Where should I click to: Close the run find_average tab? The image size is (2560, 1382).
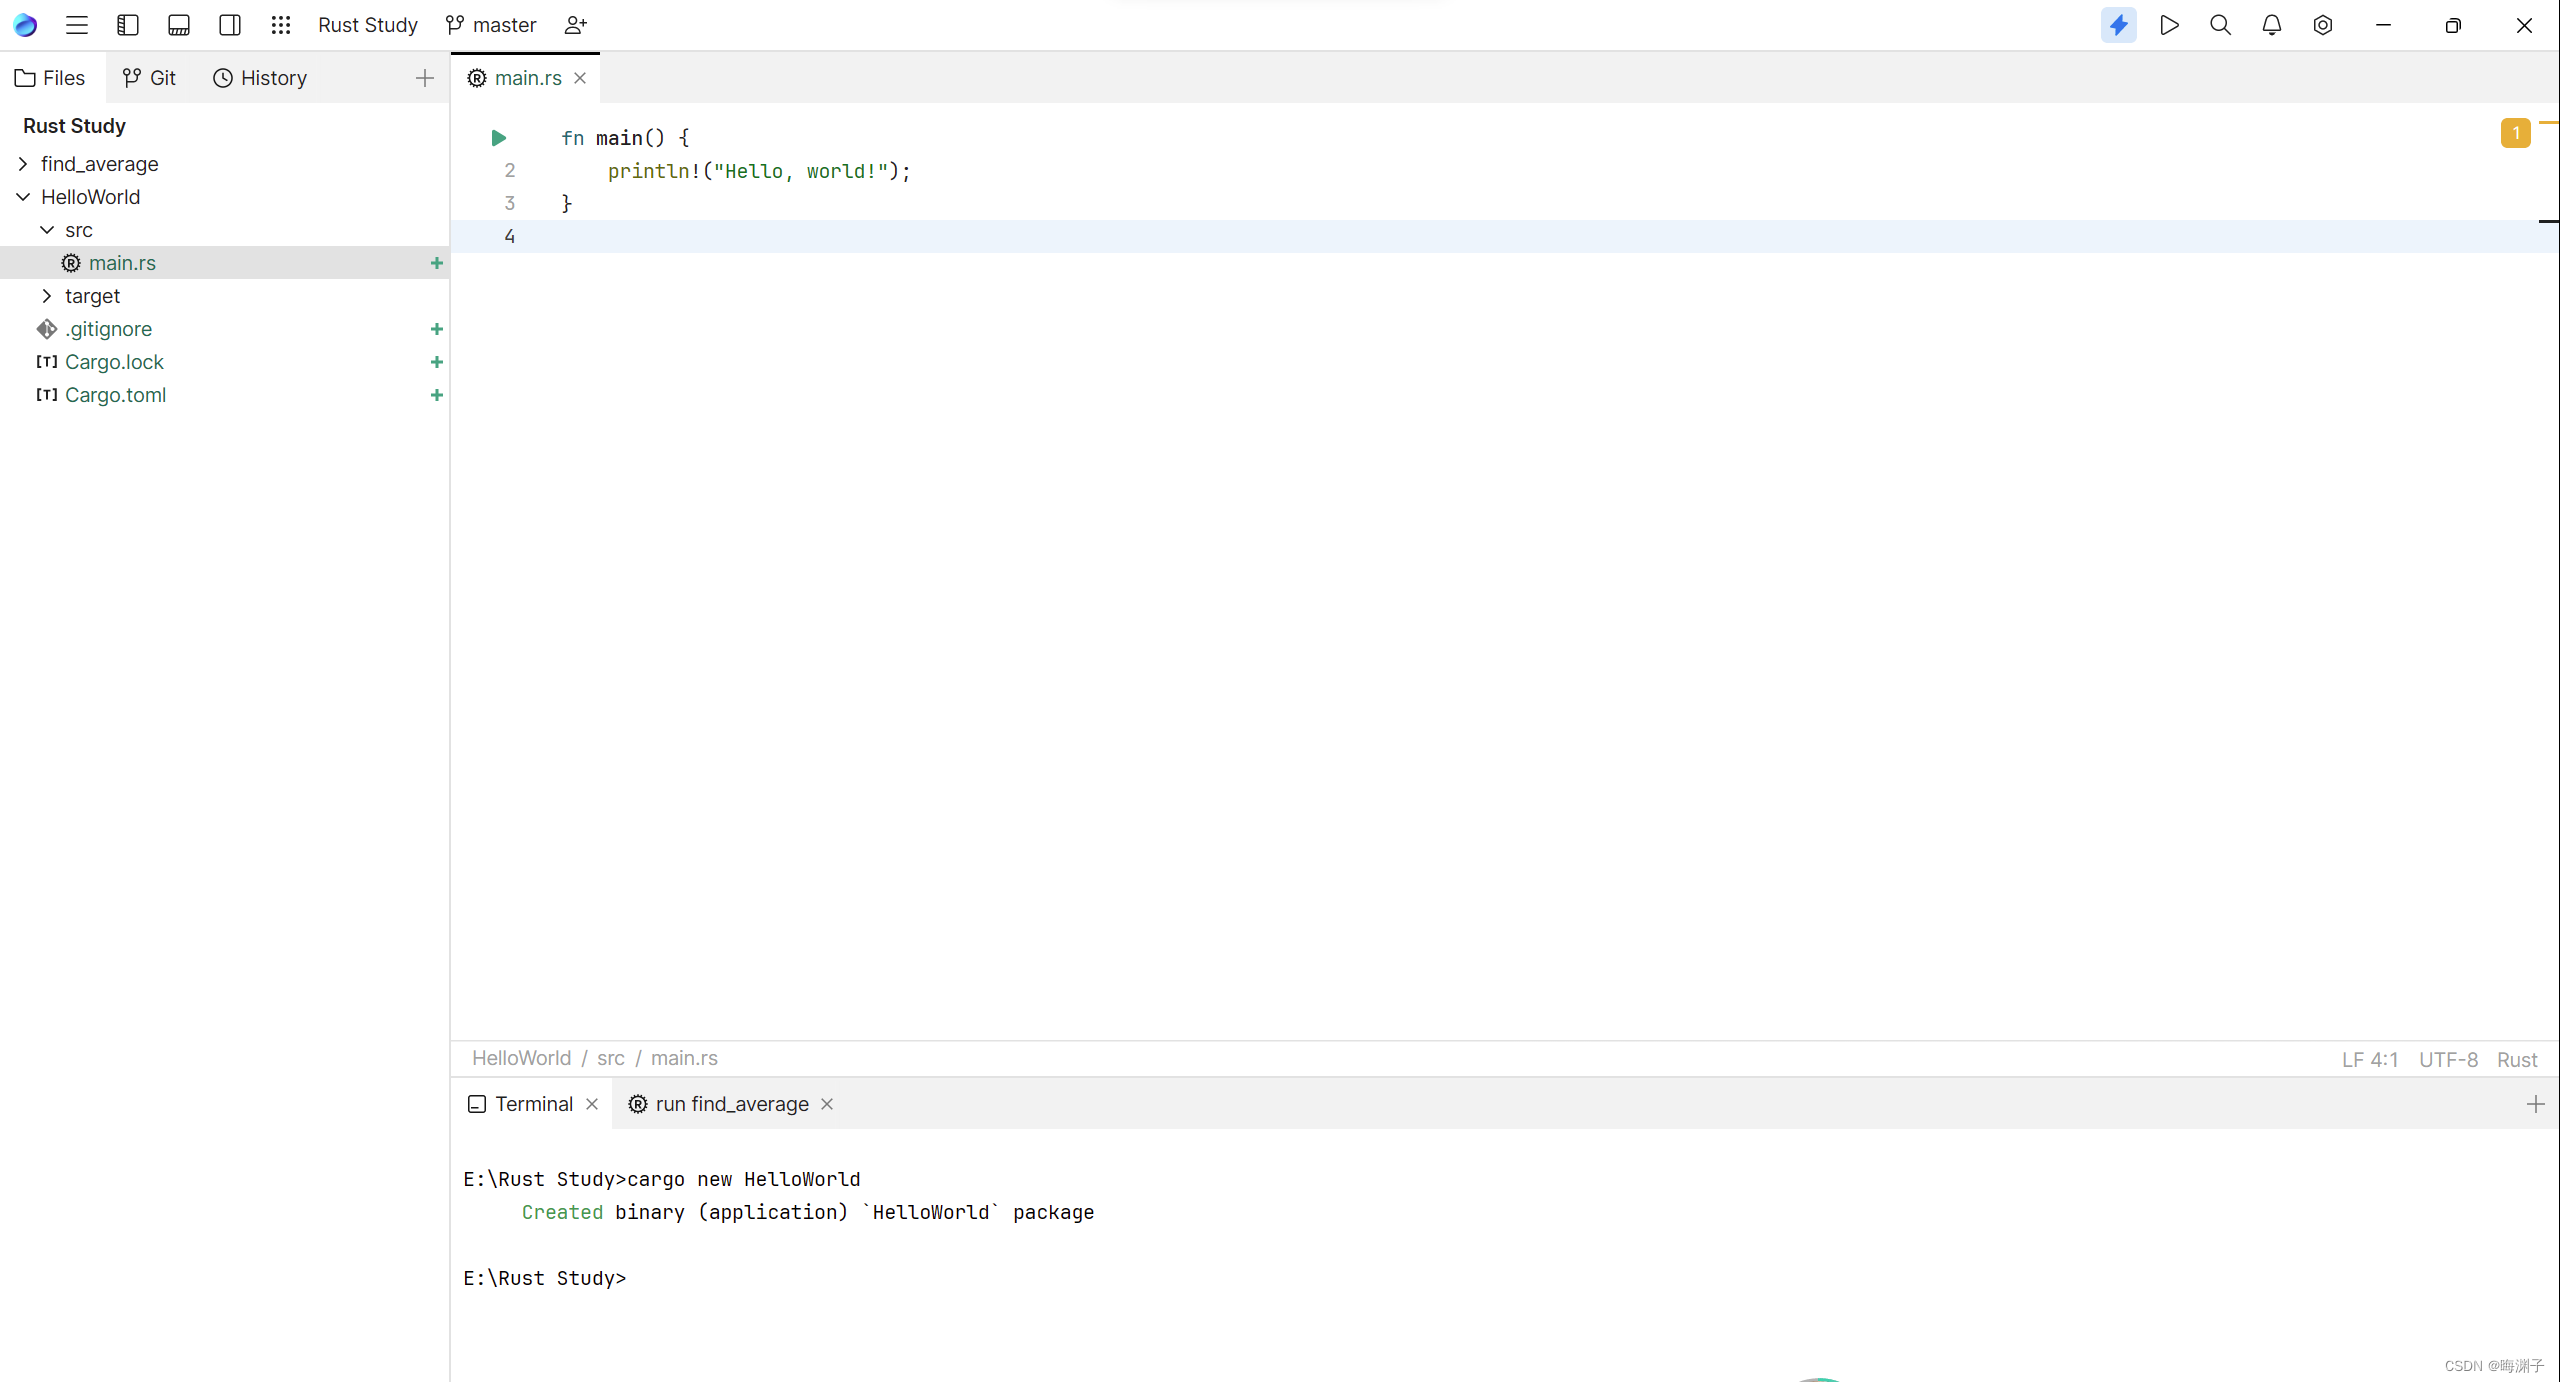[827, 1104]
